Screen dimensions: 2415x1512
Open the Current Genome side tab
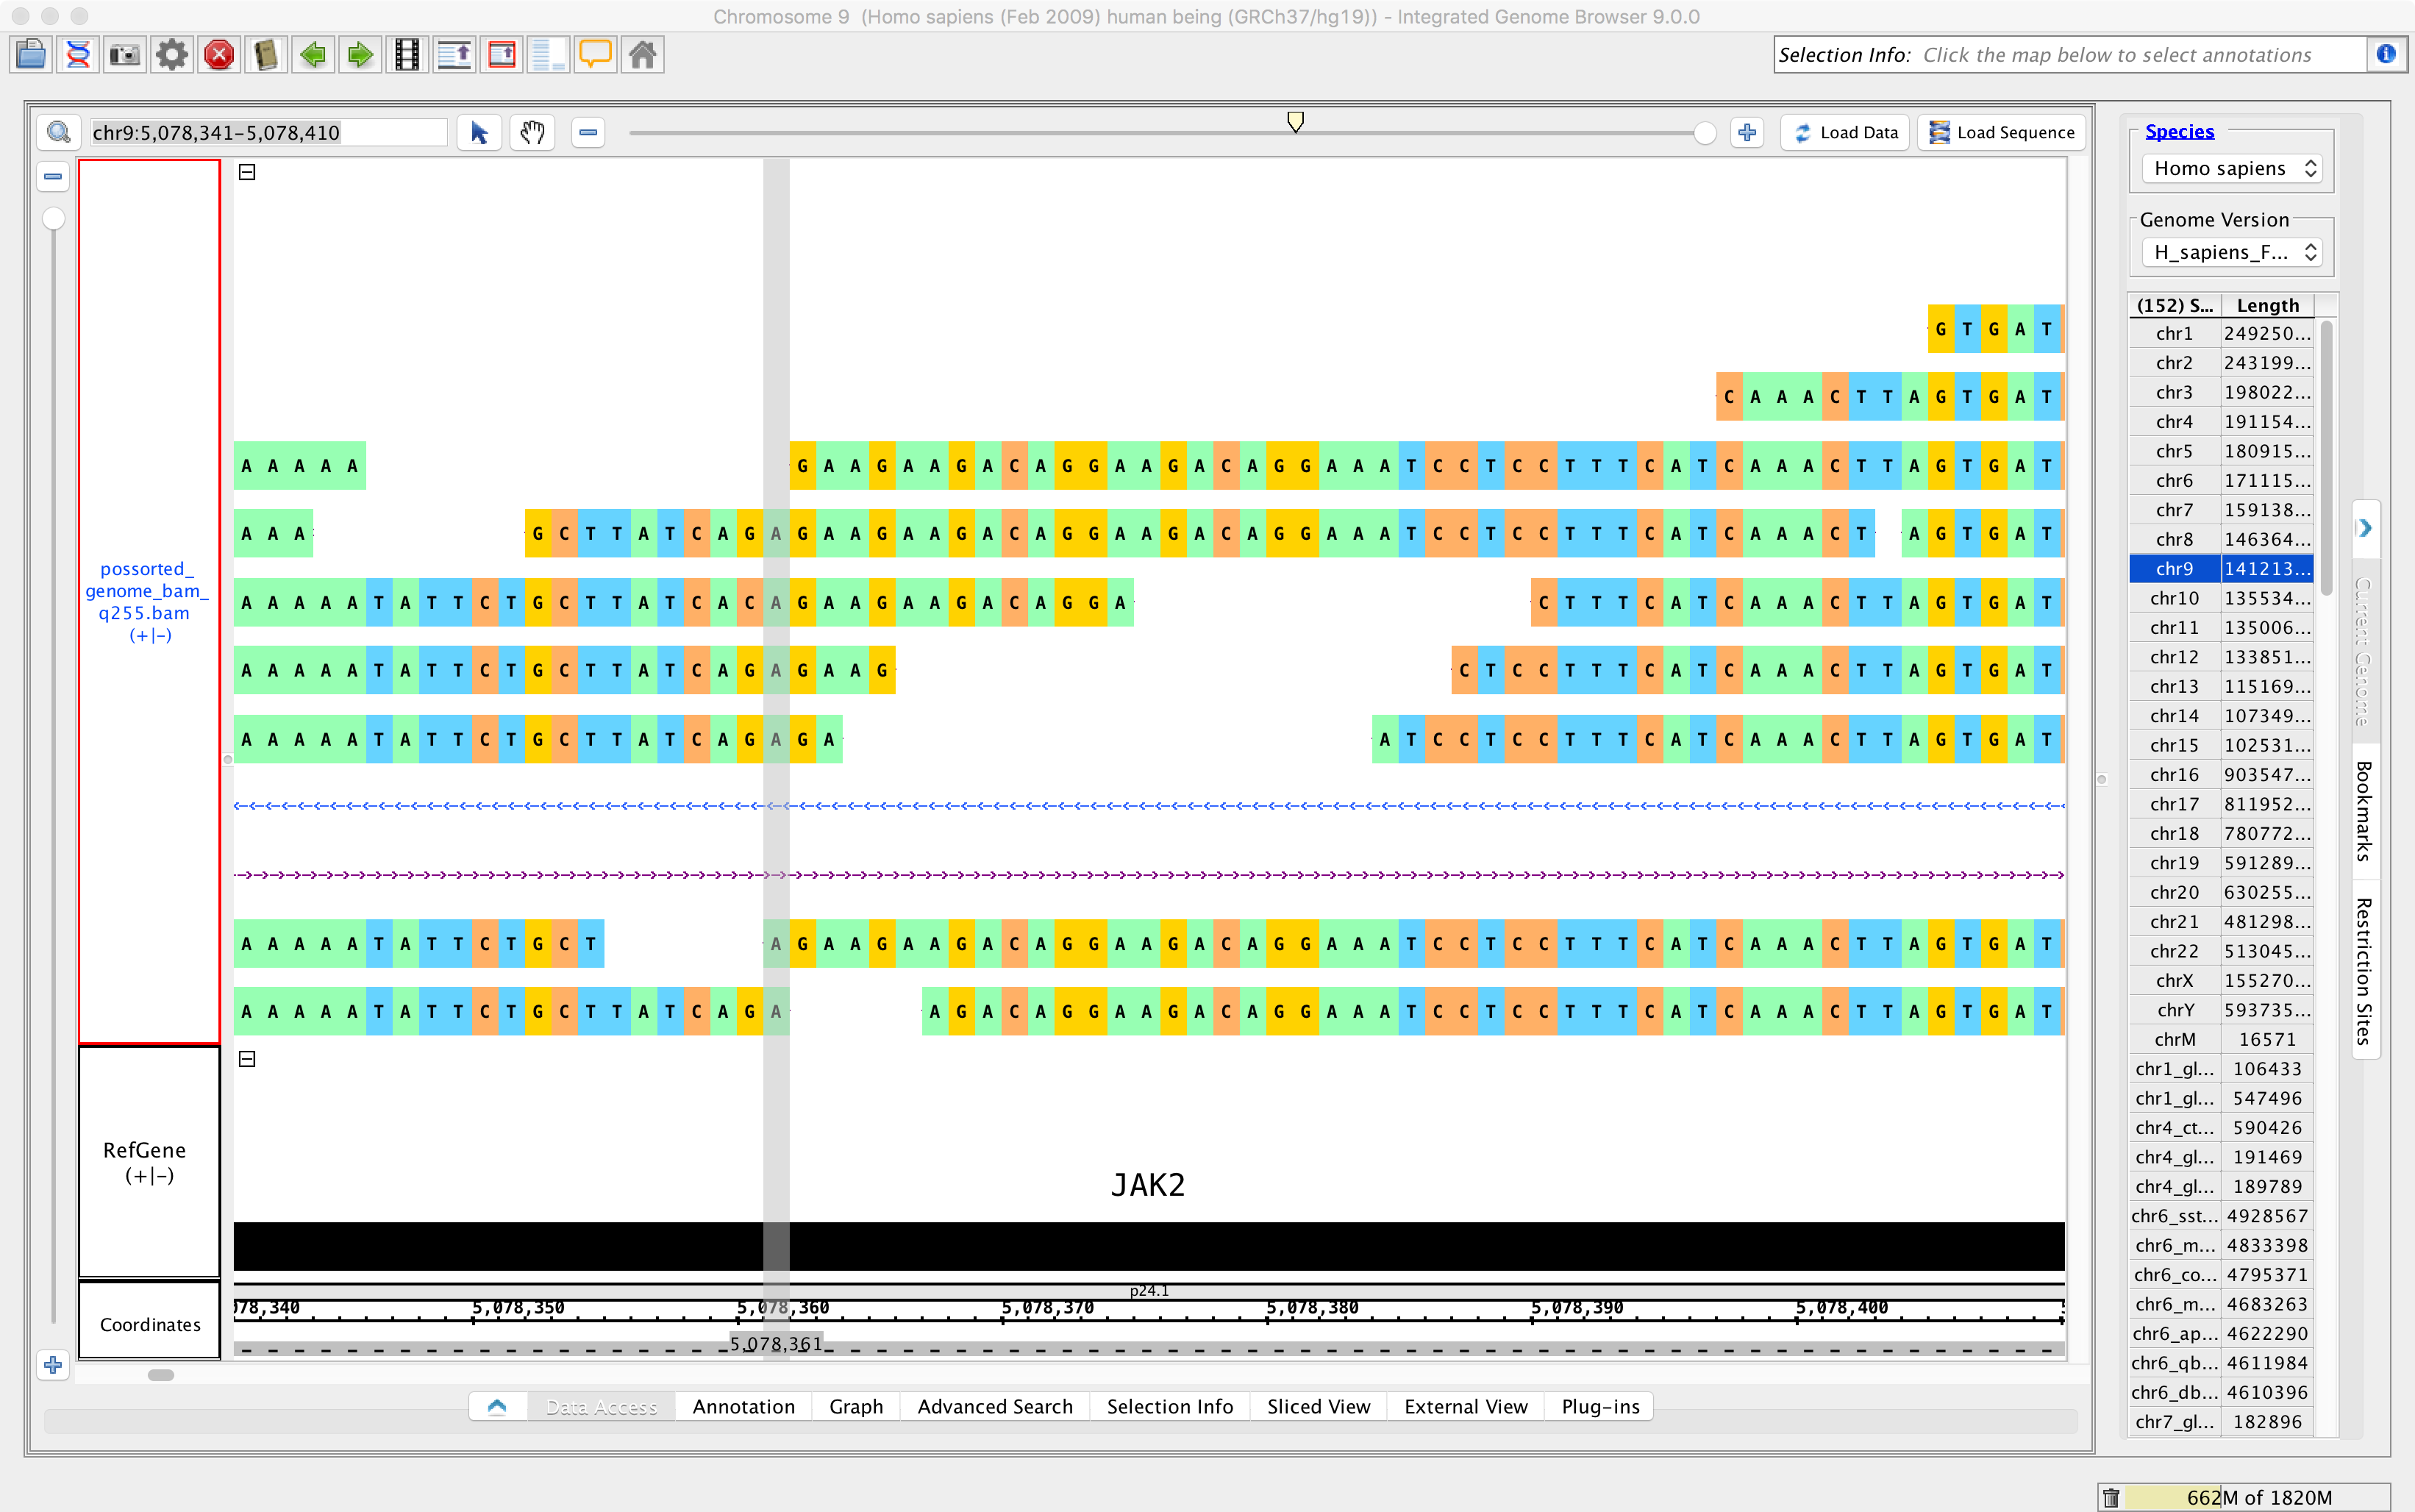pos(2364,652)
